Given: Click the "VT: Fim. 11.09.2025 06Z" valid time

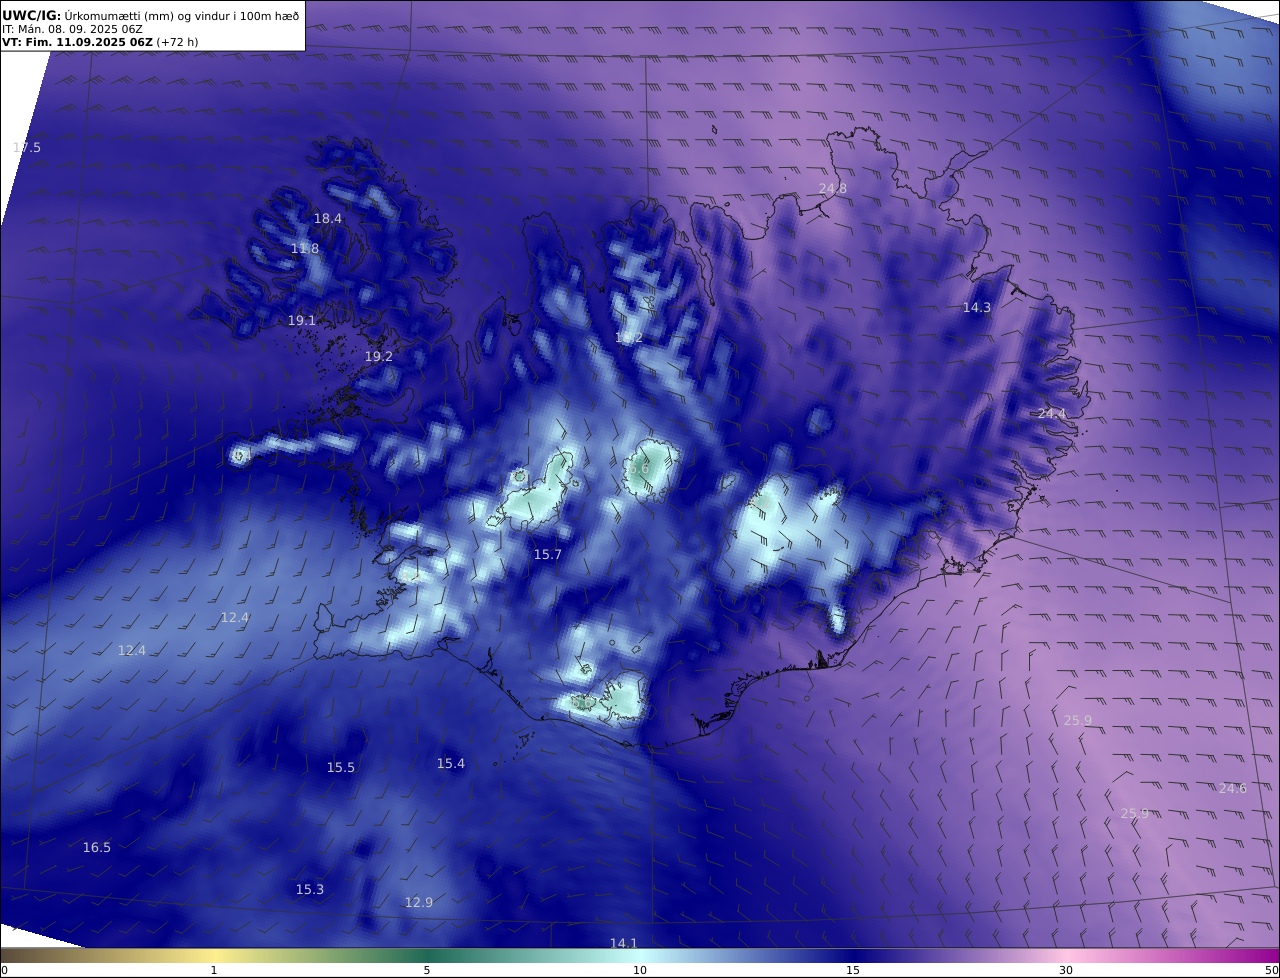Looking at the screenshot, I should [76, 43].
